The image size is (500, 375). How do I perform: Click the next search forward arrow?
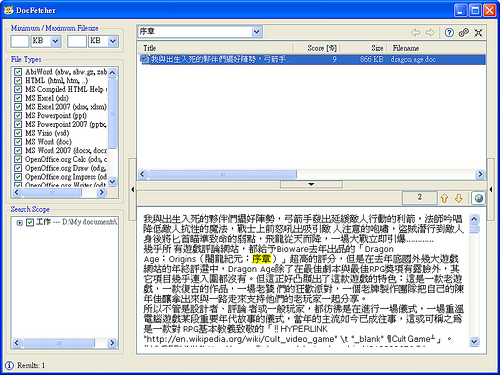pos(430,32)
